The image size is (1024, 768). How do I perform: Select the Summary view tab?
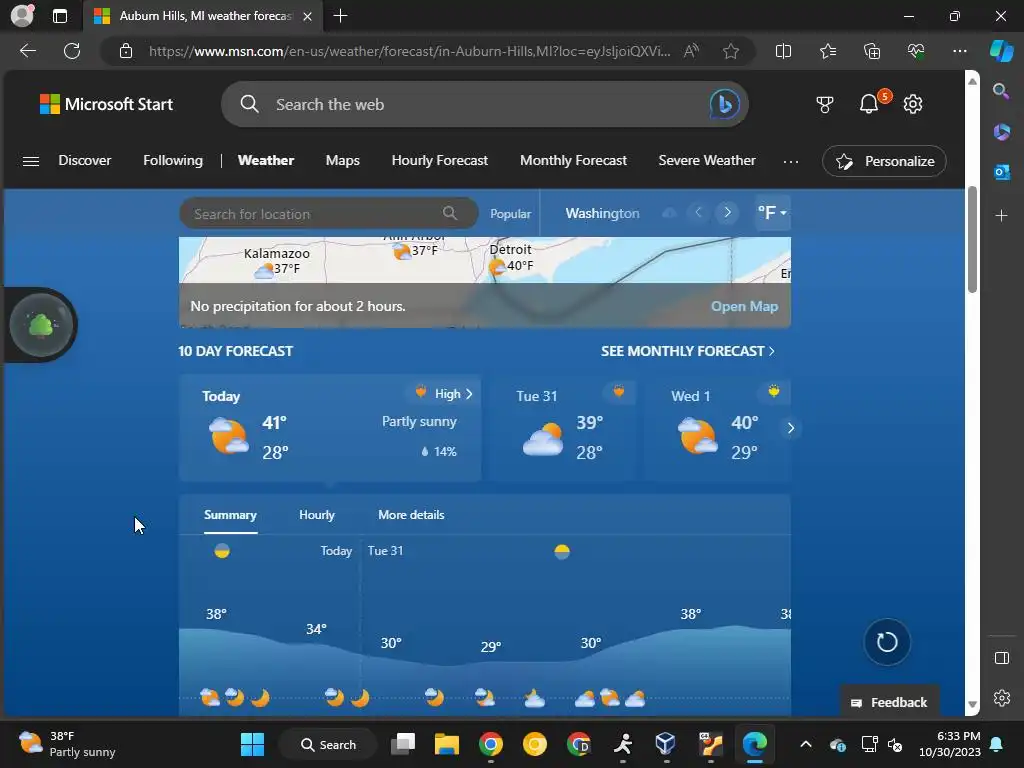(x=230, y=515)
